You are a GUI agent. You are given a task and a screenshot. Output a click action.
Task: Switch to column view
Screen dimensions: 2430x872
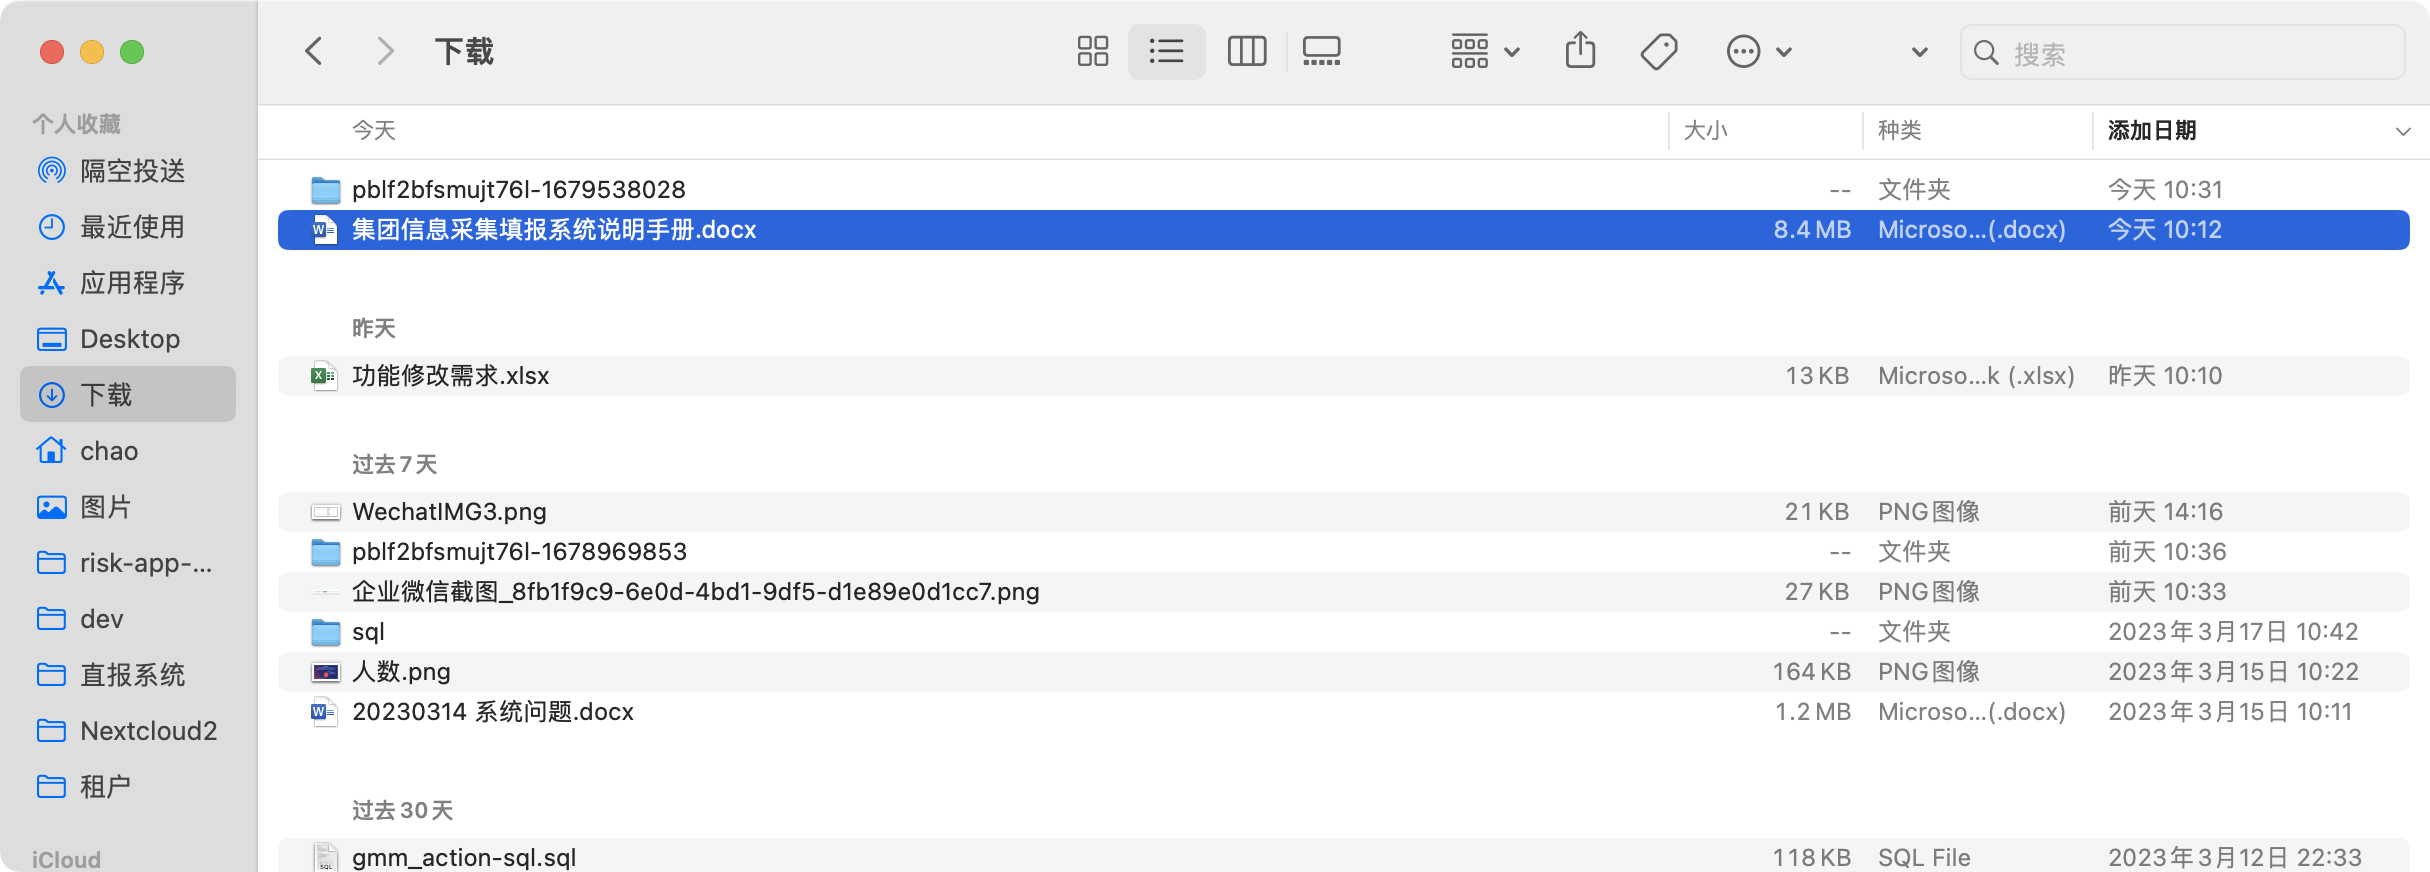tap(1246, 52)
